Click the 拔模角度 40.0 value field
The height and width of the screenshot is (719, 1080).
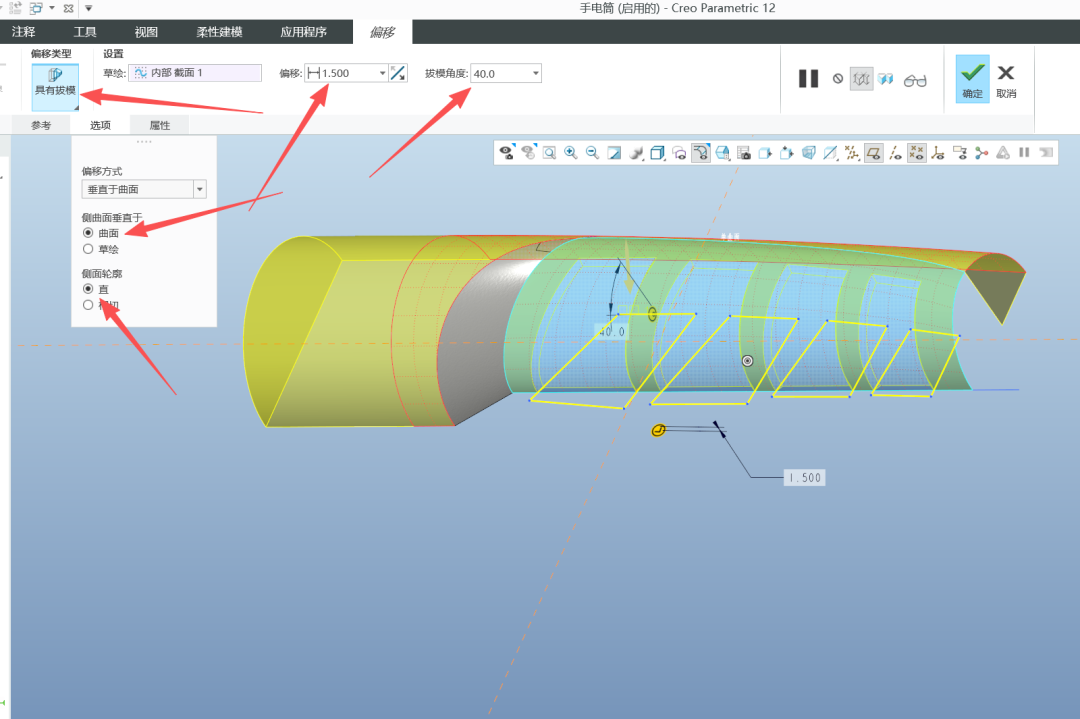[506, 73]
